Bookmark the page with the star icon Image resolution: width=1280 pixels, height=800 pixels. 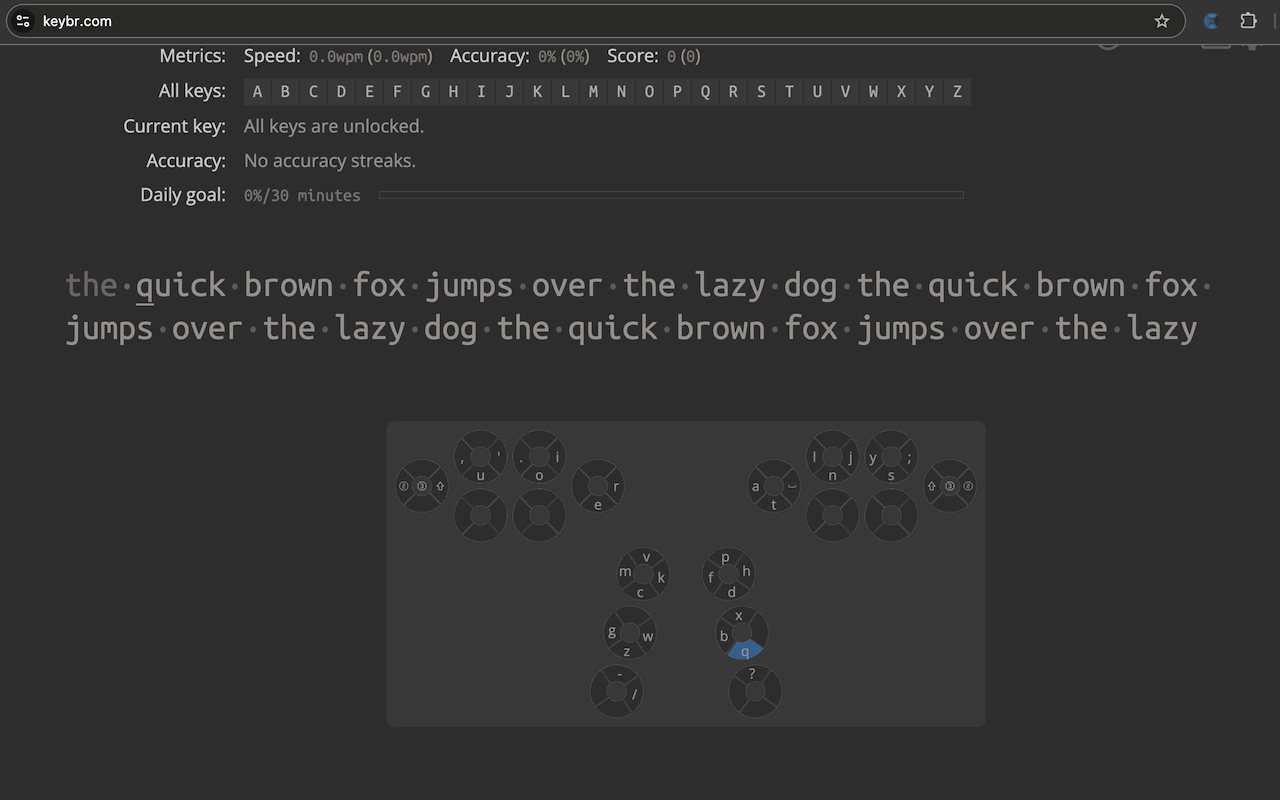tap(1161, 20)
